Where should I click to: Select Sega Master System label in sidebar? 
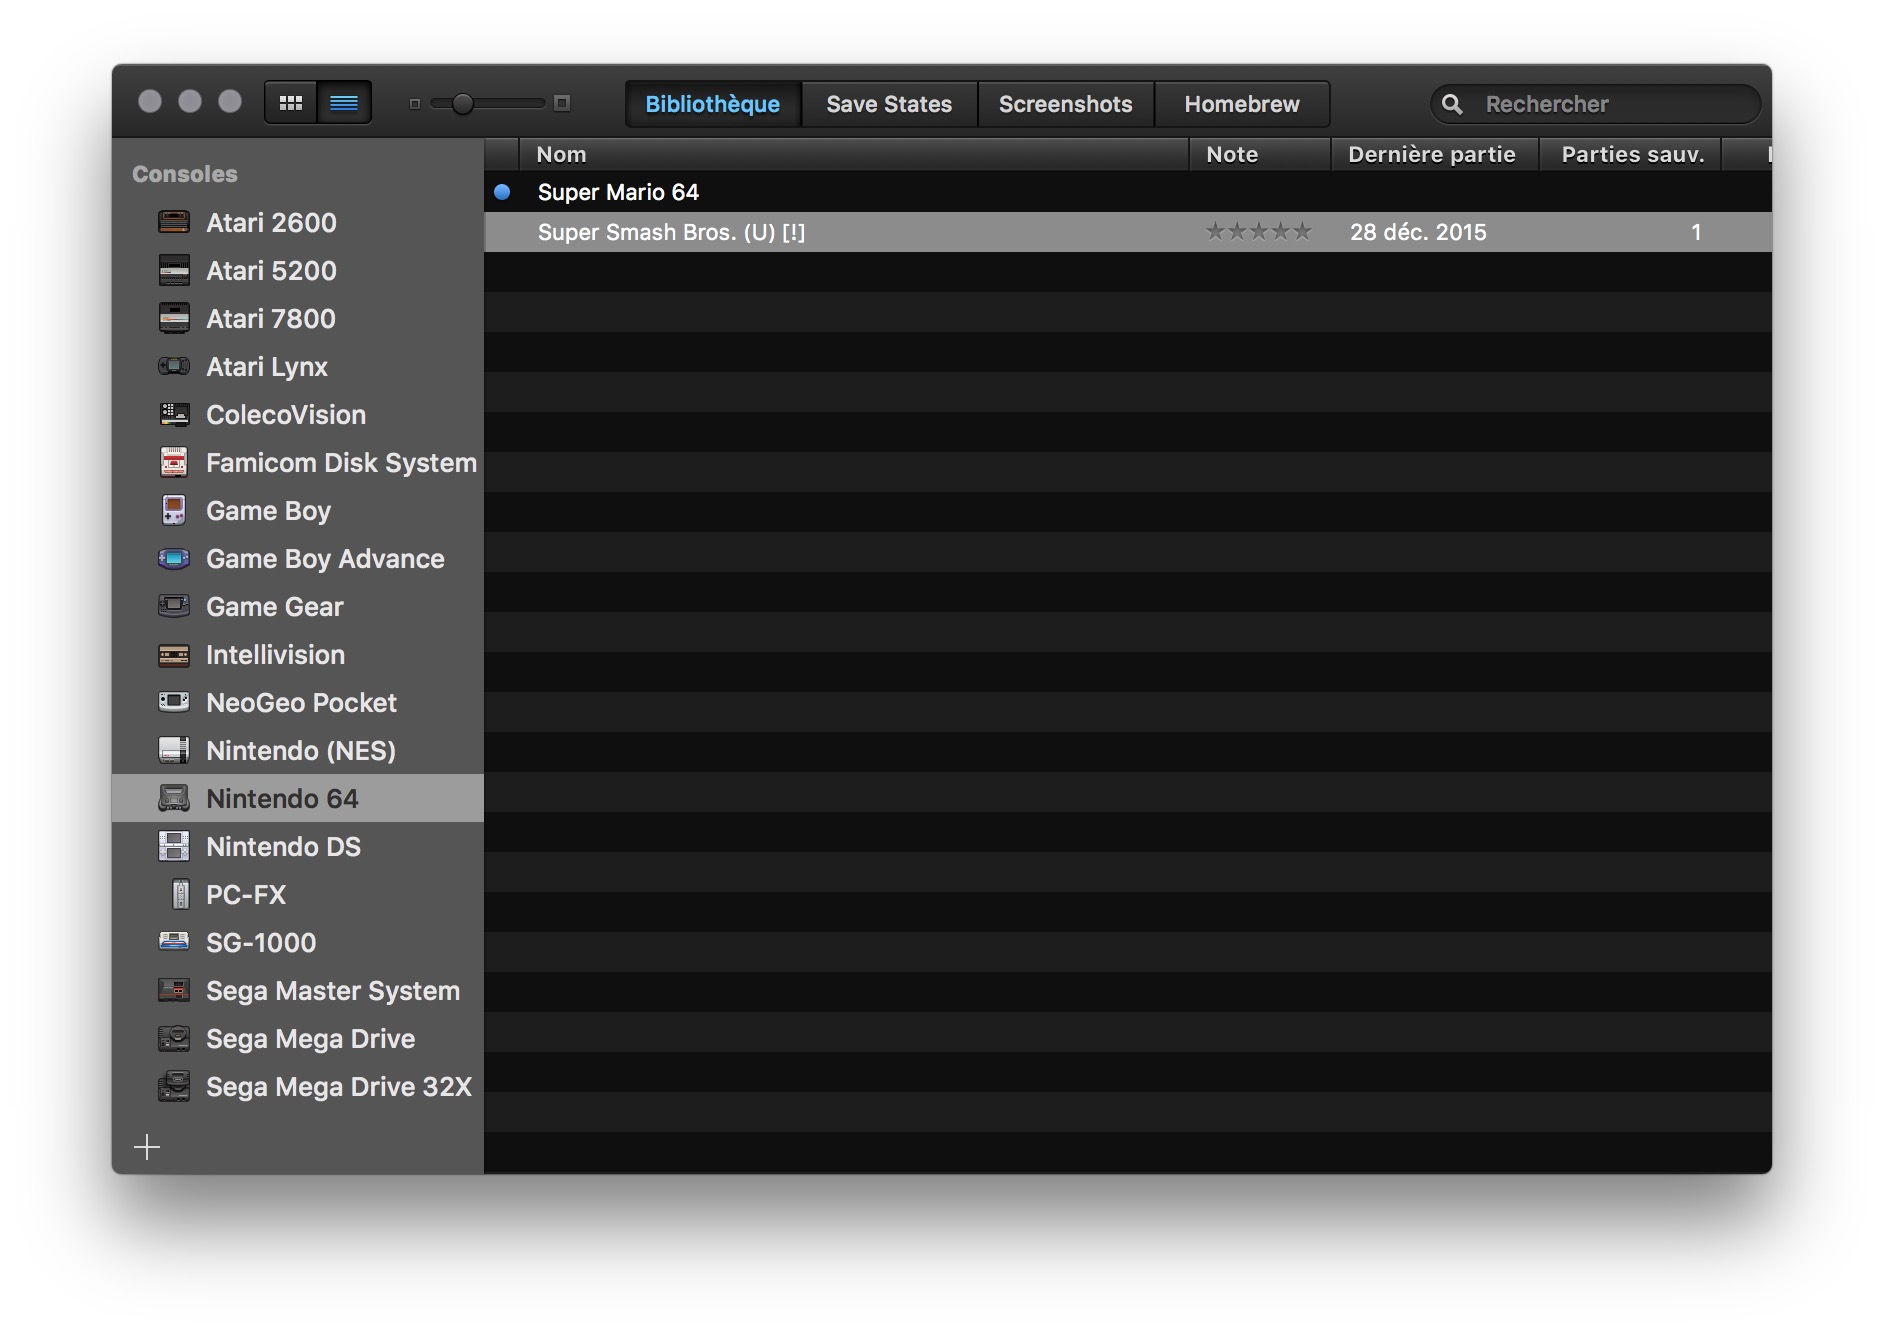click(333, 991)
